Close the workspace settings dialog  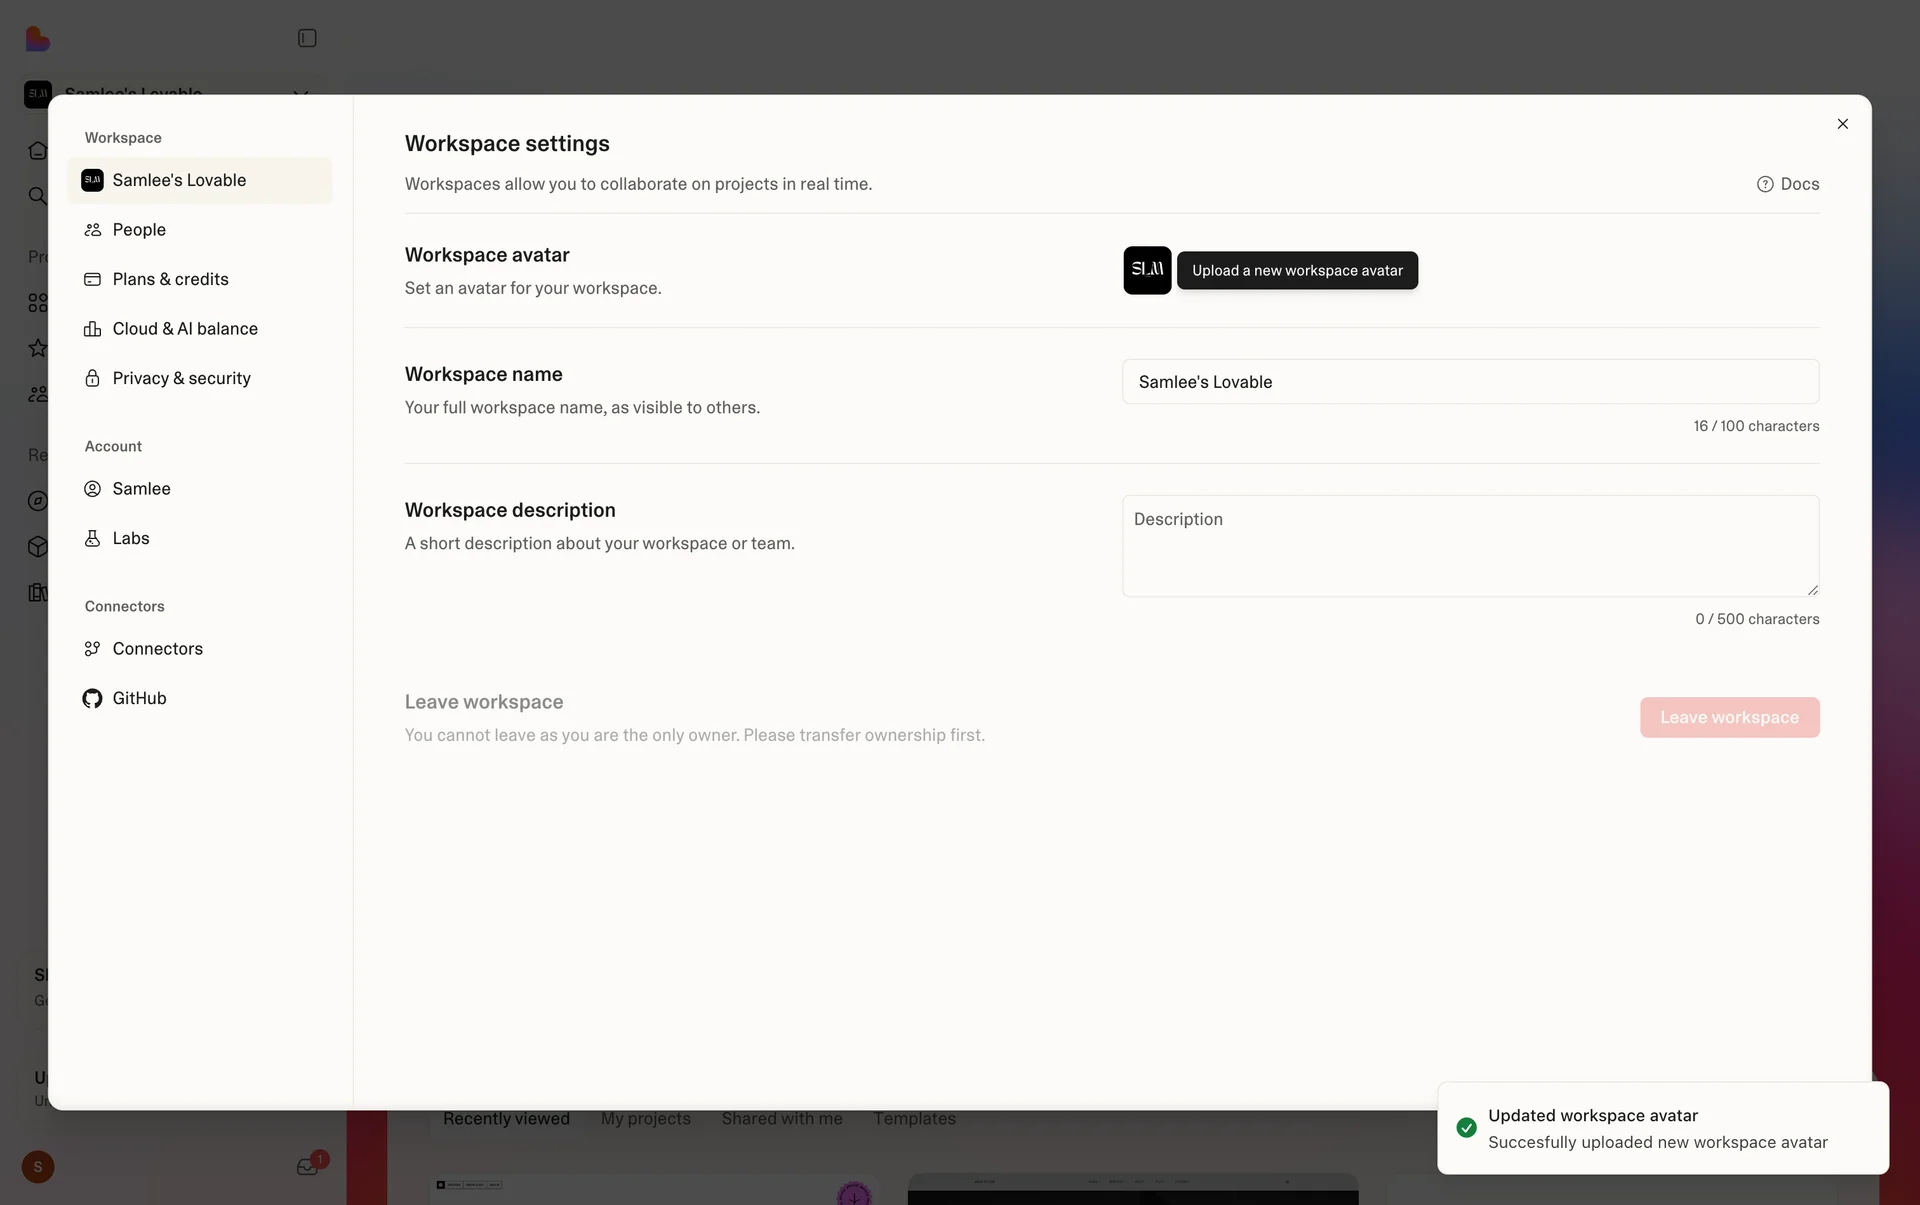pos(1842,124)
